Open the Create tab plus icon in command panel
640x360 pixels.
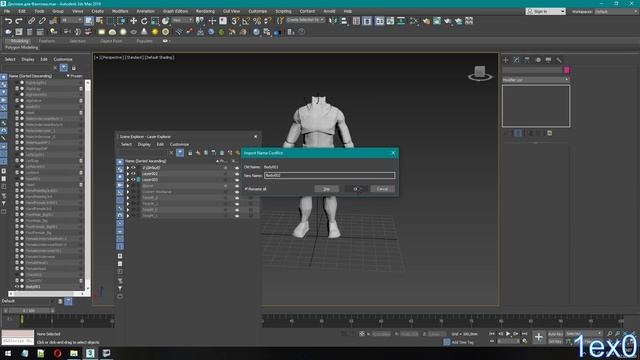point(506,60)
